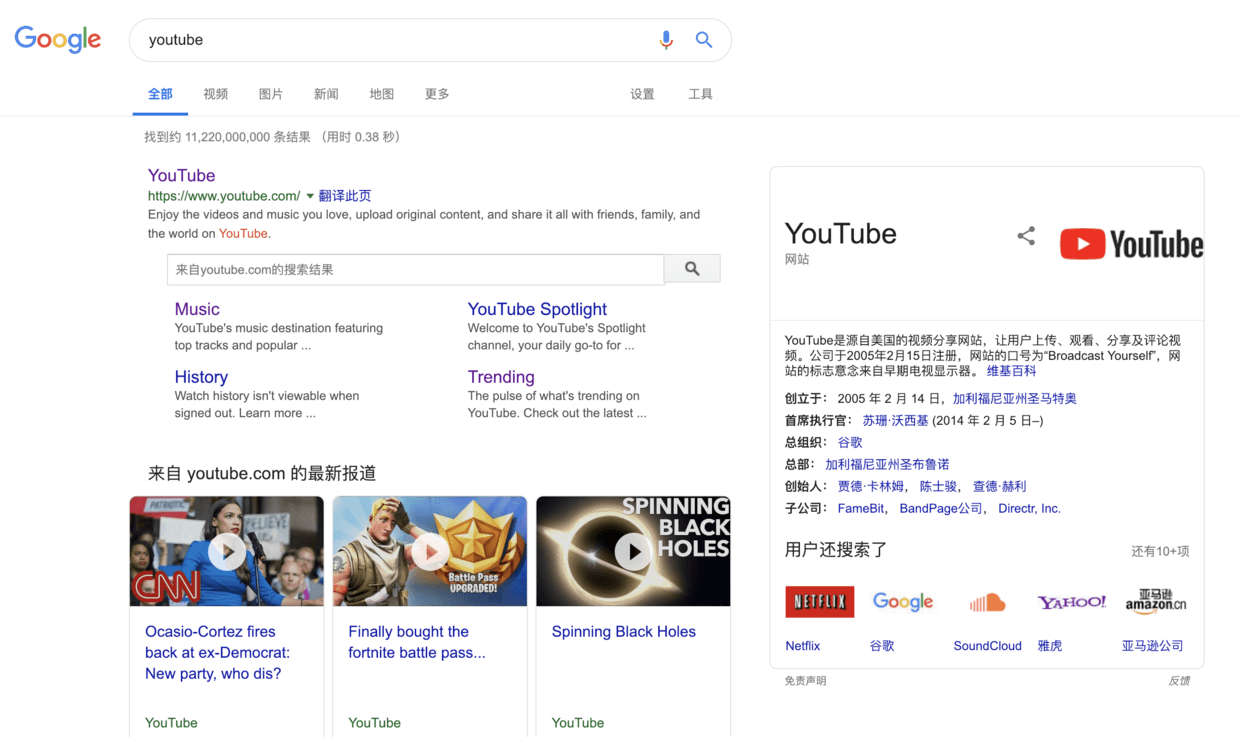
Task: Click the YouTube logo in knowledge panel
Action: [1131, 244]
